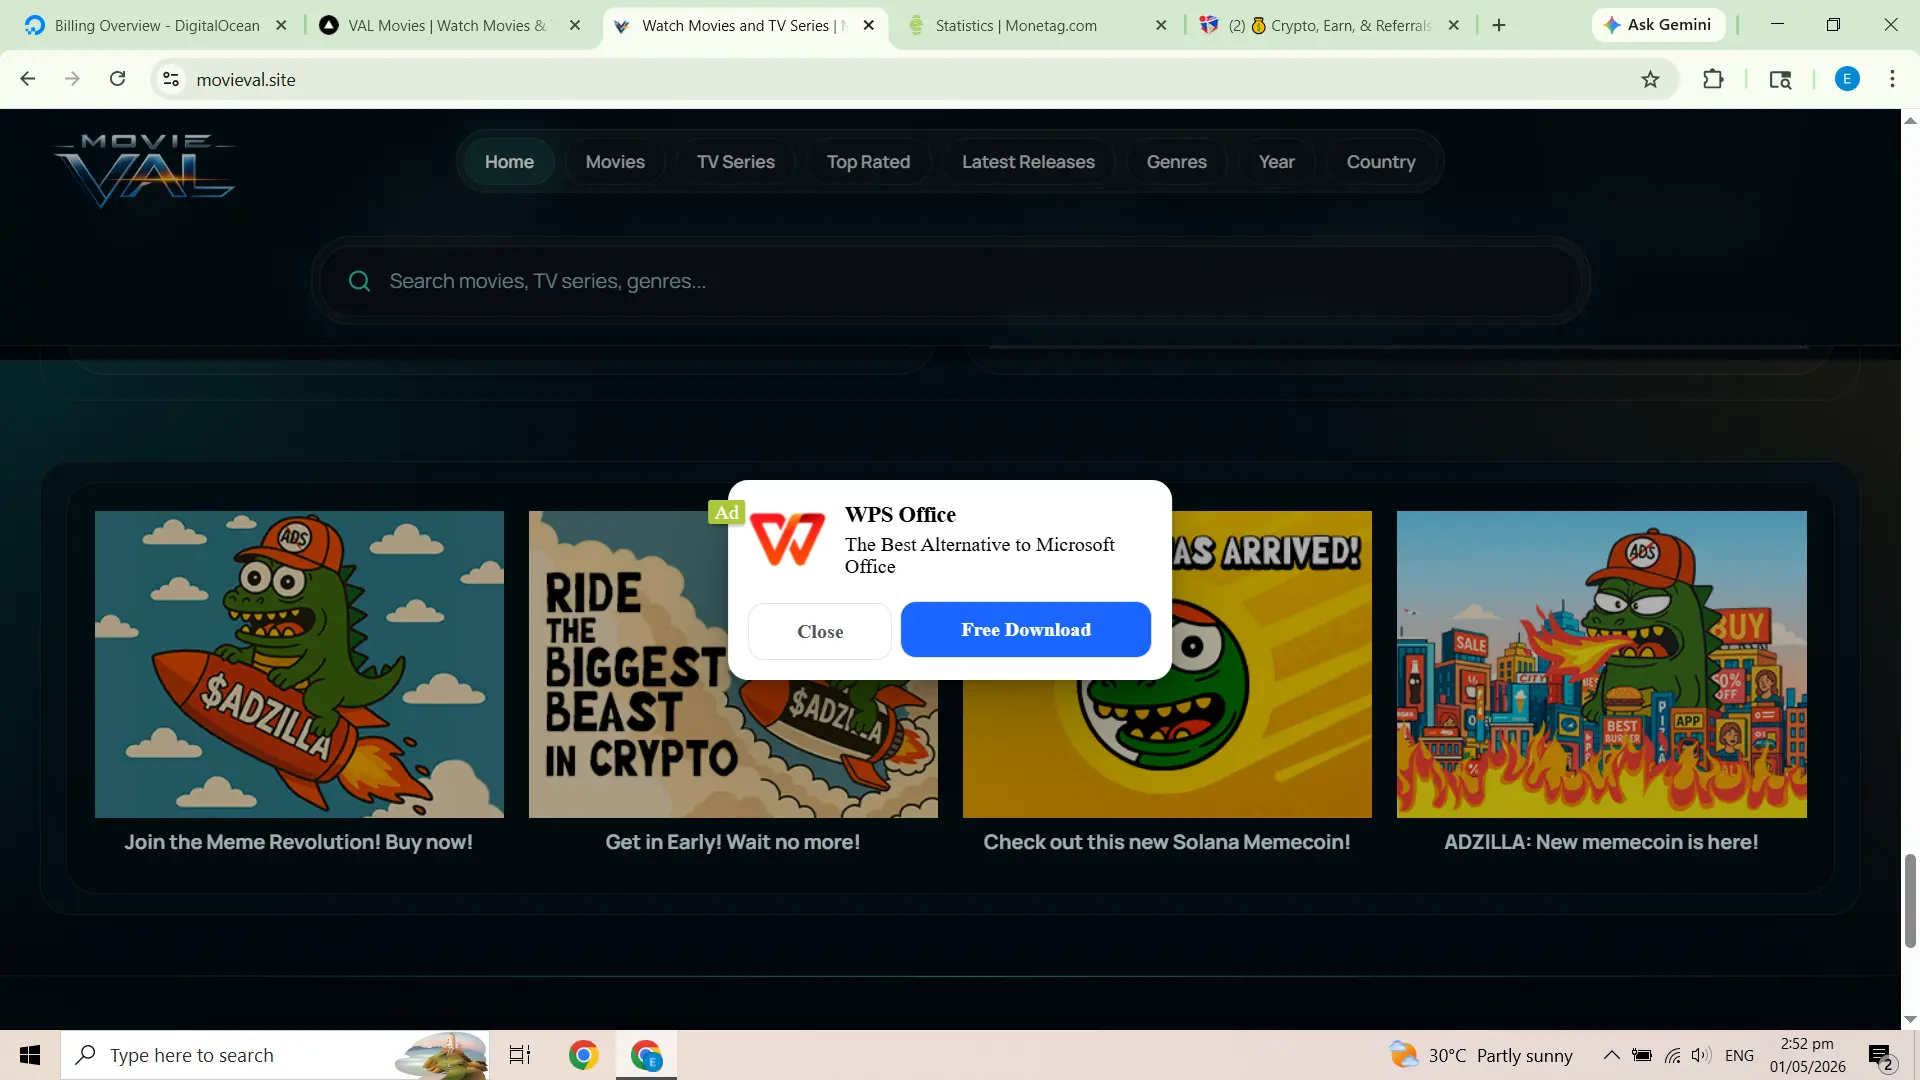Click the Free Download button

[1026, 630]
